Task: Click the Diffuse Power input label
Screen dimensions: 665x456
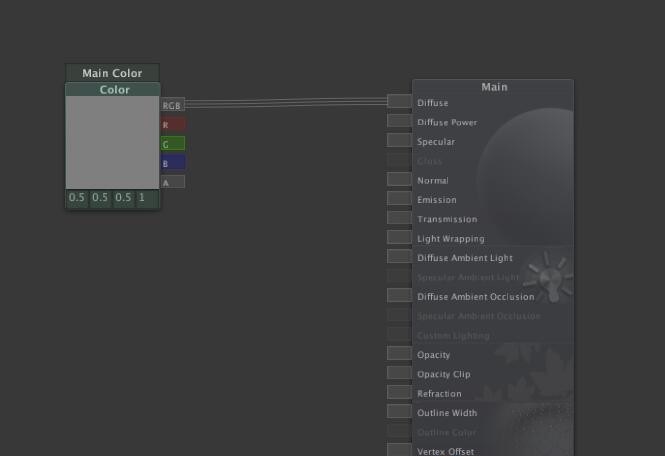Action: coord(447,123)
